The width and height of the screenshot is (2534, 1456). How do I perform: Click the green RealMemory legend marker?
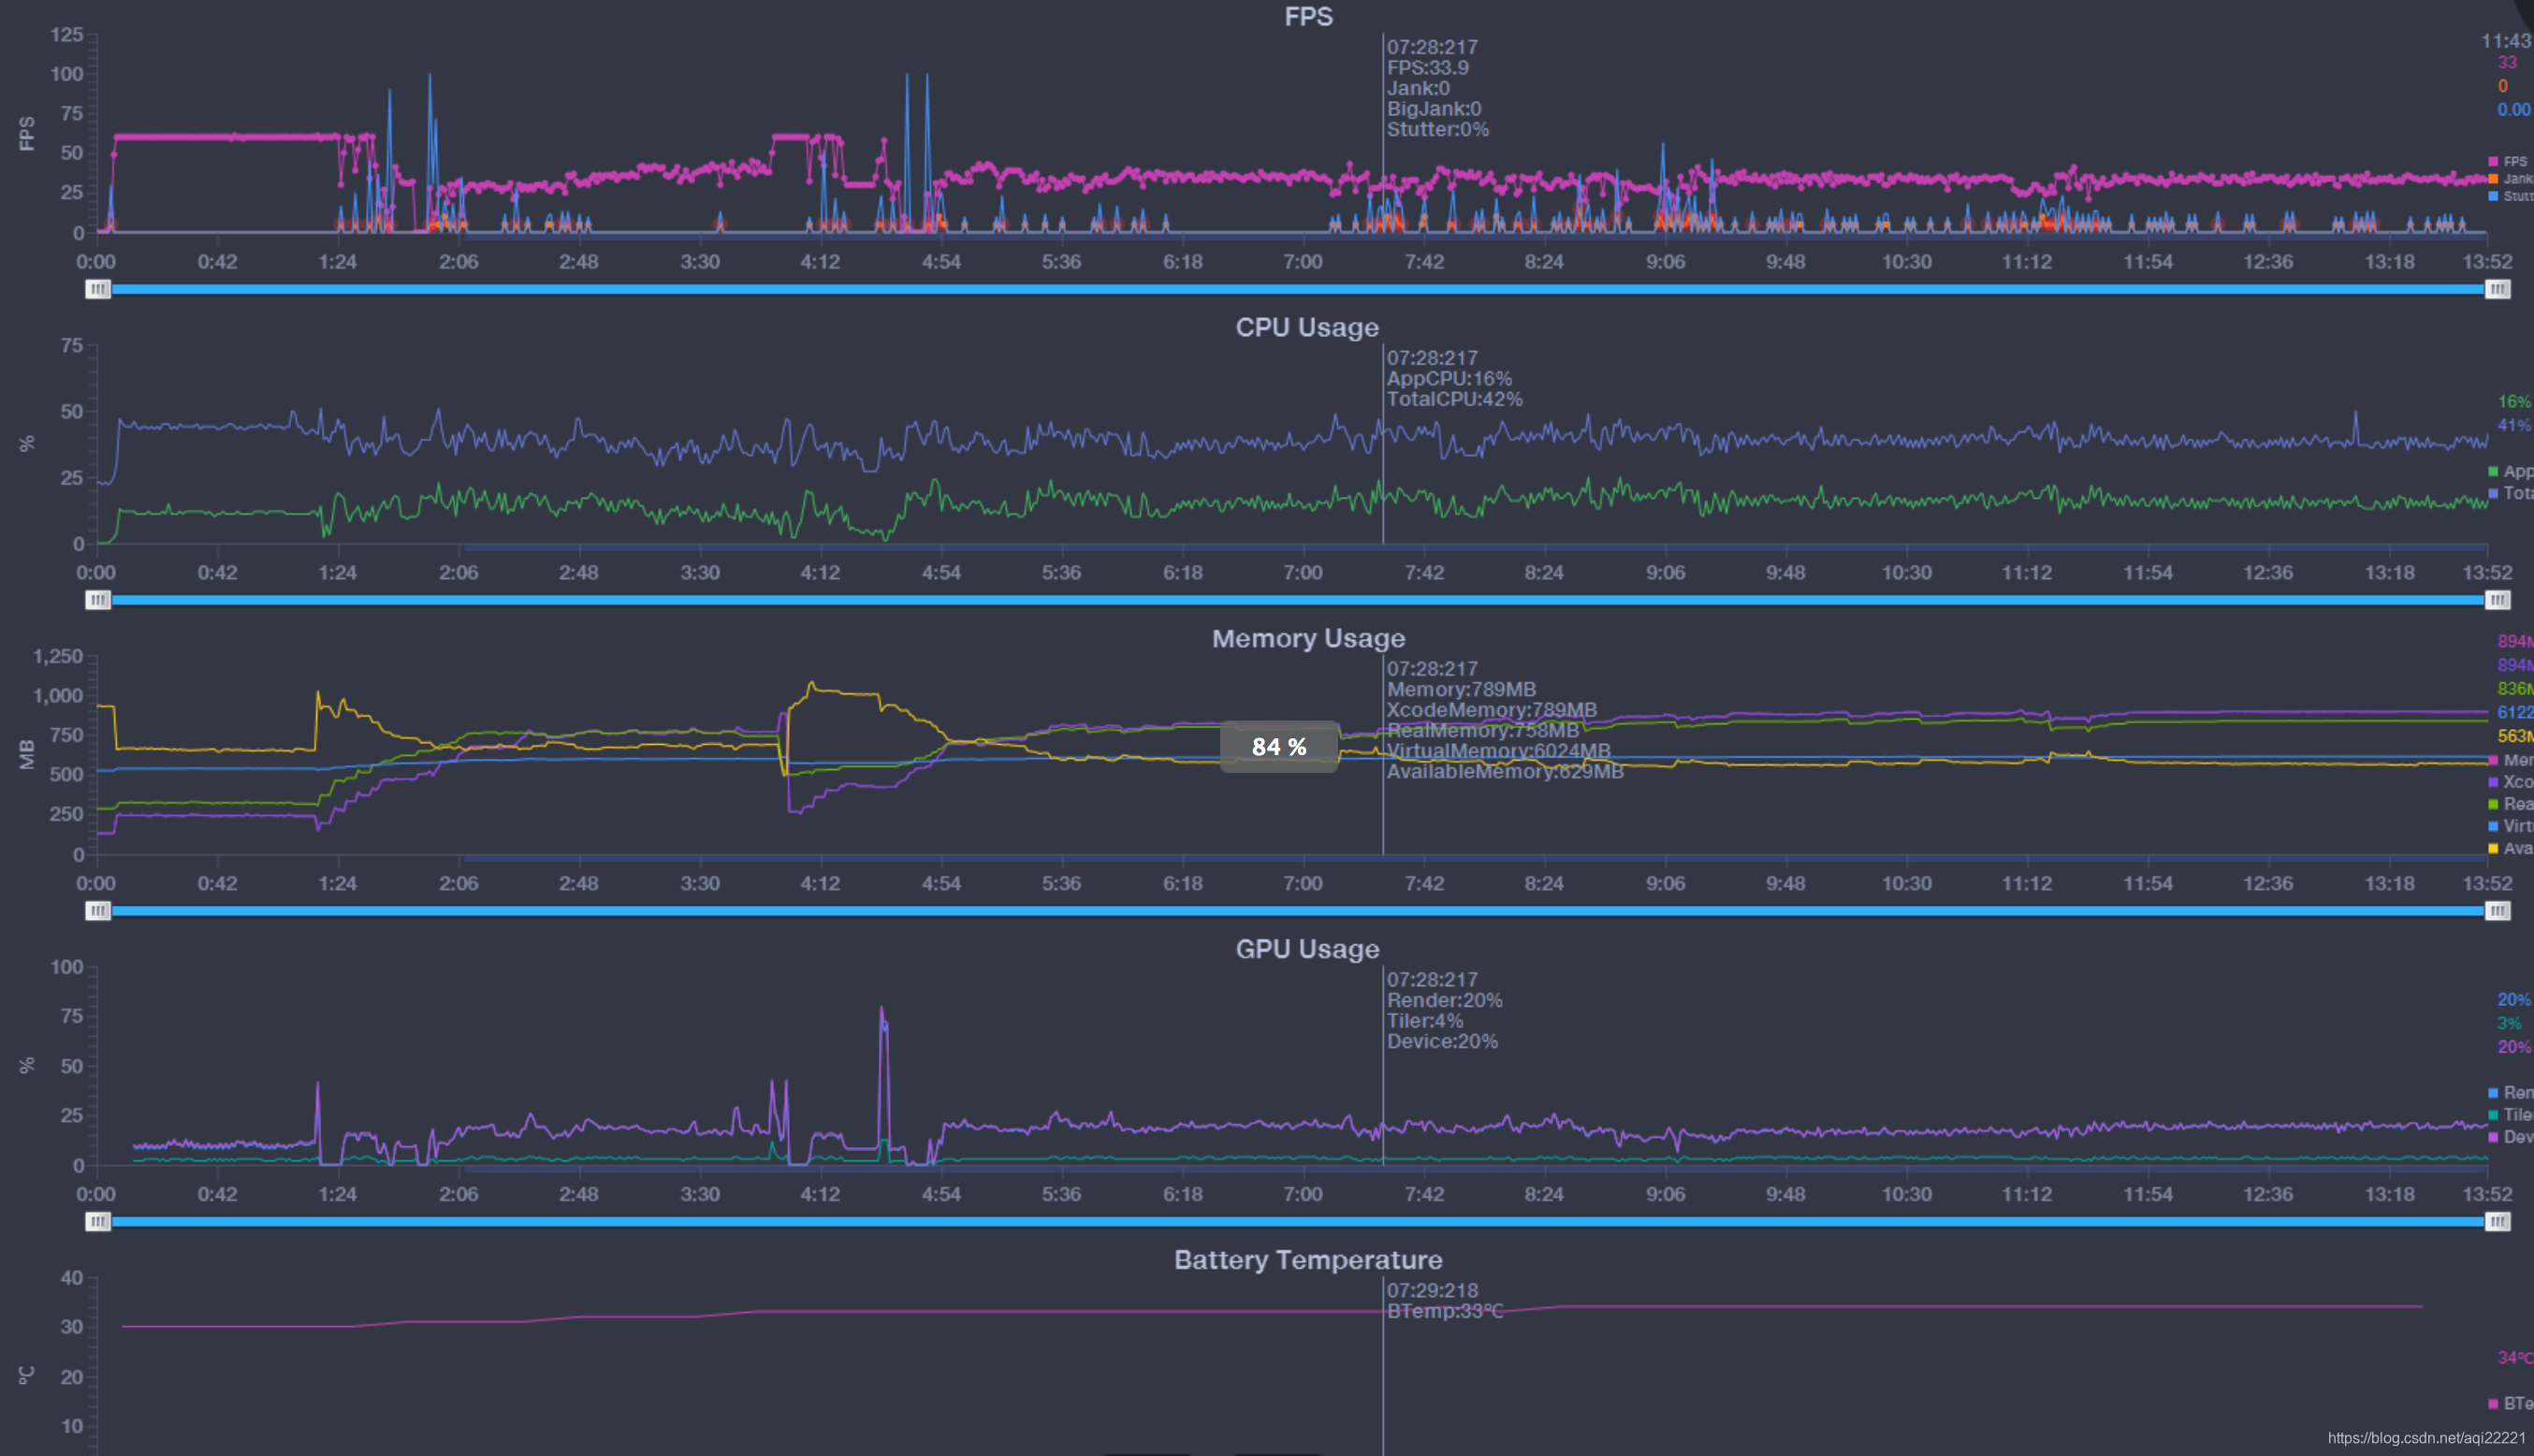[2493, 804]
